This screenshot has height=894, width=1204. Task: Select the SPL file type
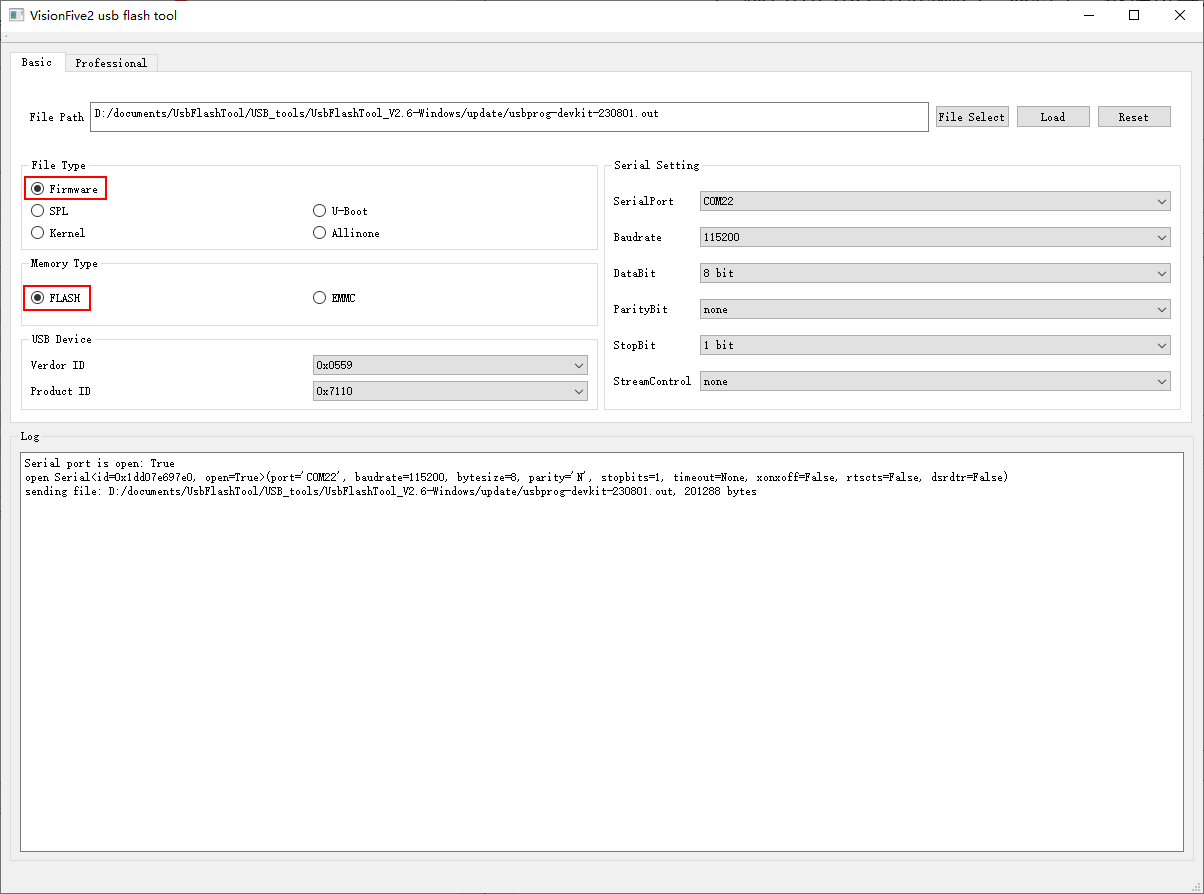point(50,211)
